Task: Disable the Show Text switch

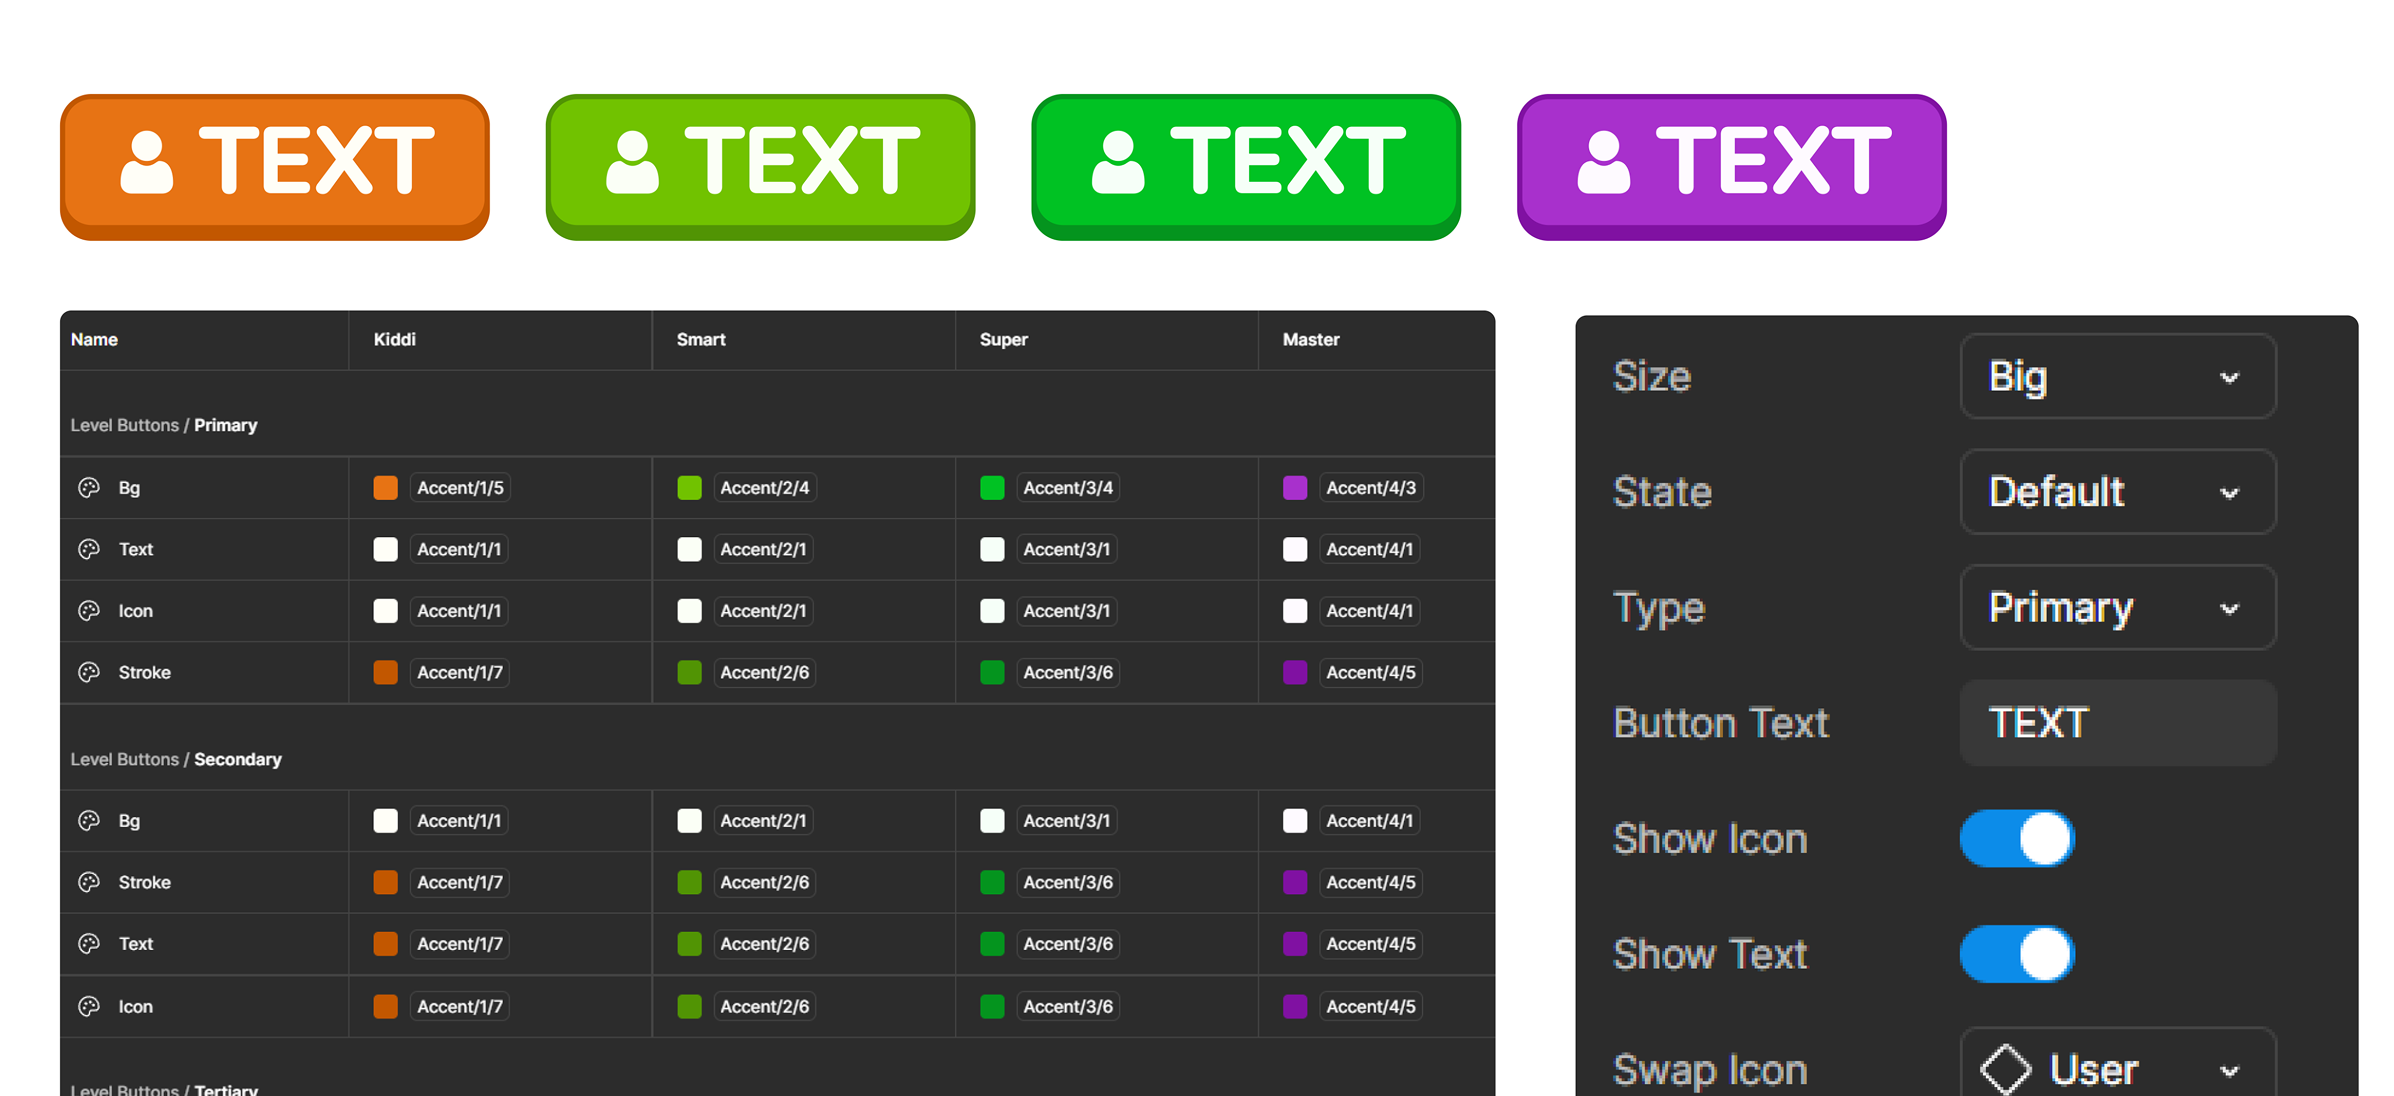Action: (x=2017, y=955)
